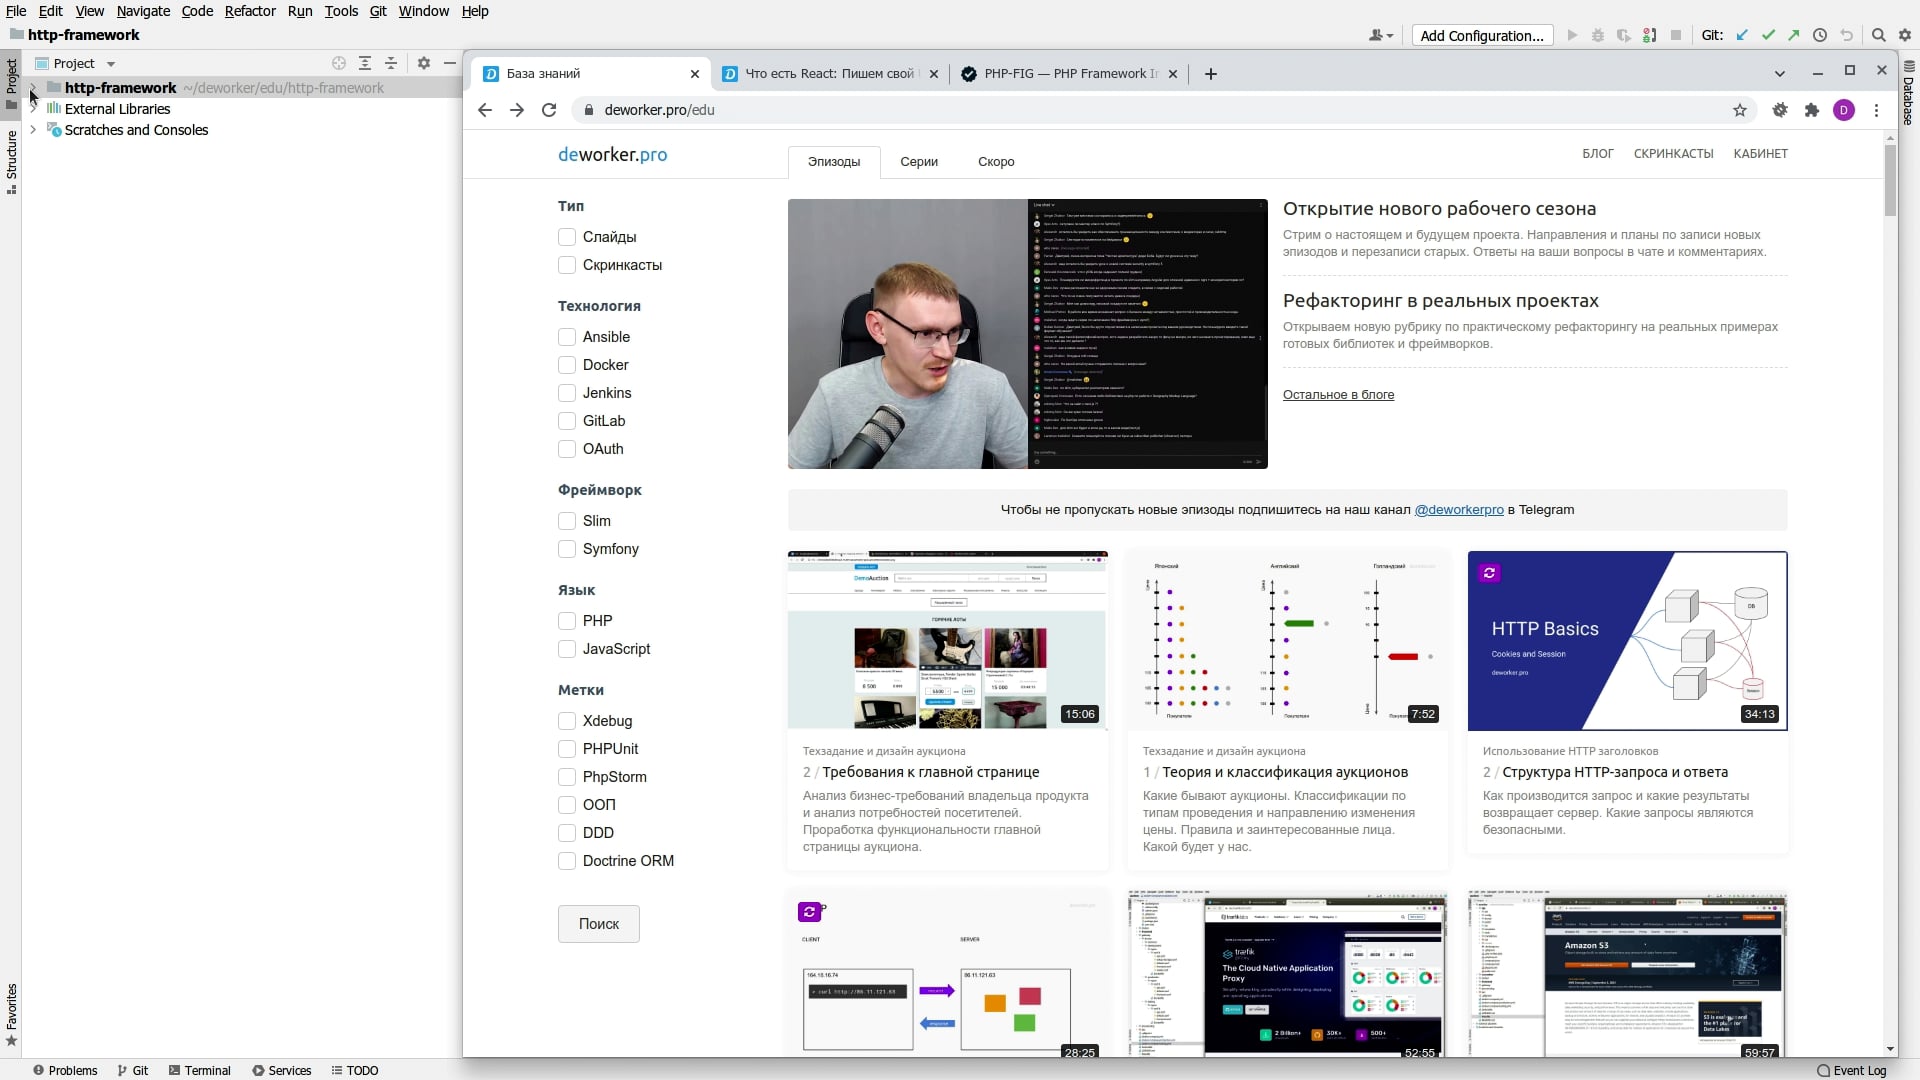Open Project panel settings gear

[424, 63]
